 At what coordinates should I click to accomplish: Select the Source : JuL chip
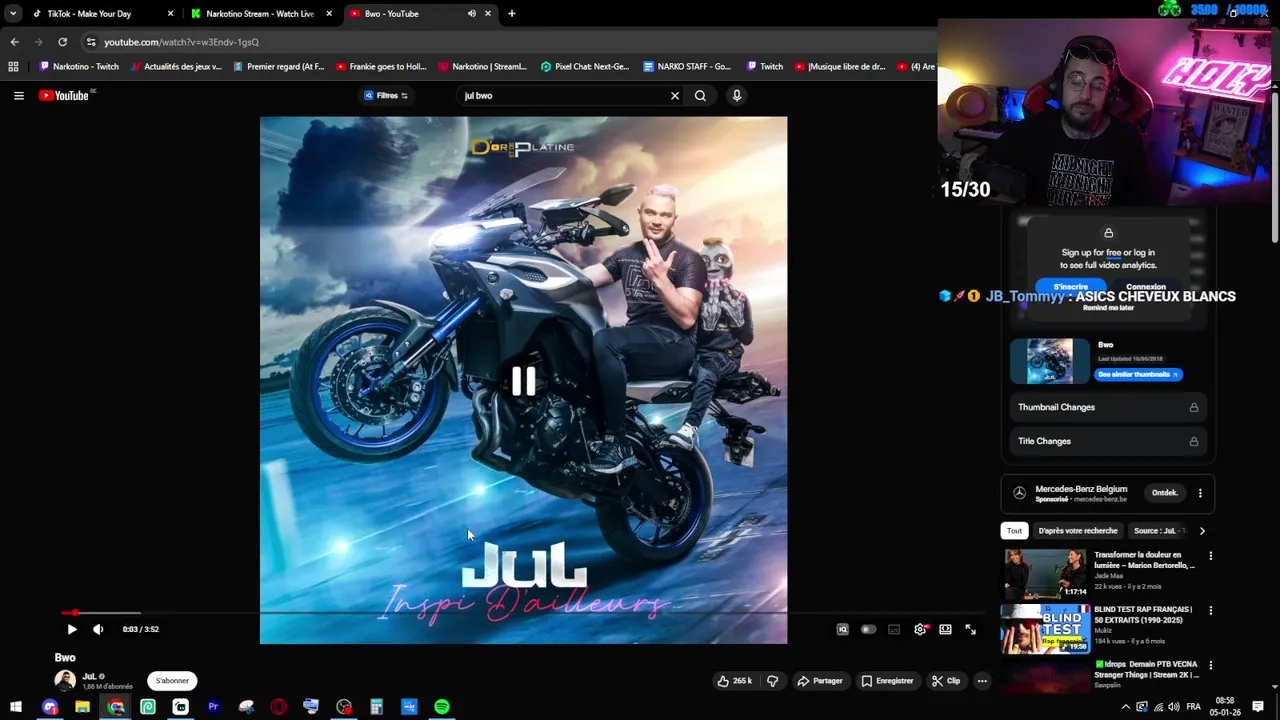point(1159,531)
